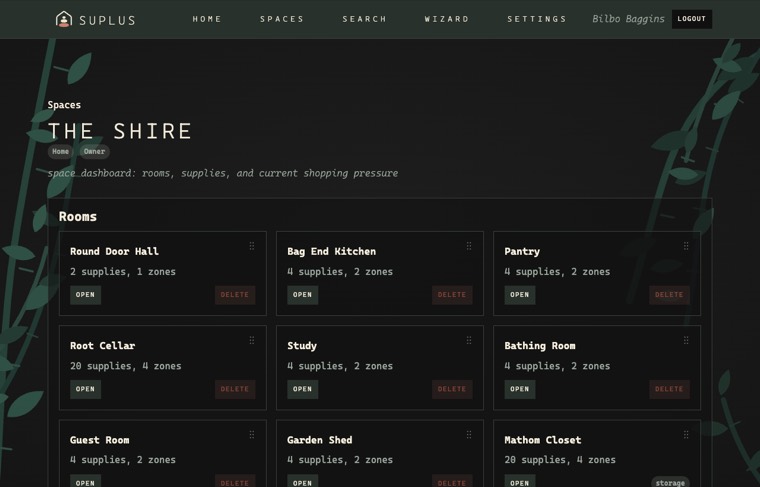760x487 pixels.
Task: Open the Bag End Kitchen room
Action: pos(302,295)
